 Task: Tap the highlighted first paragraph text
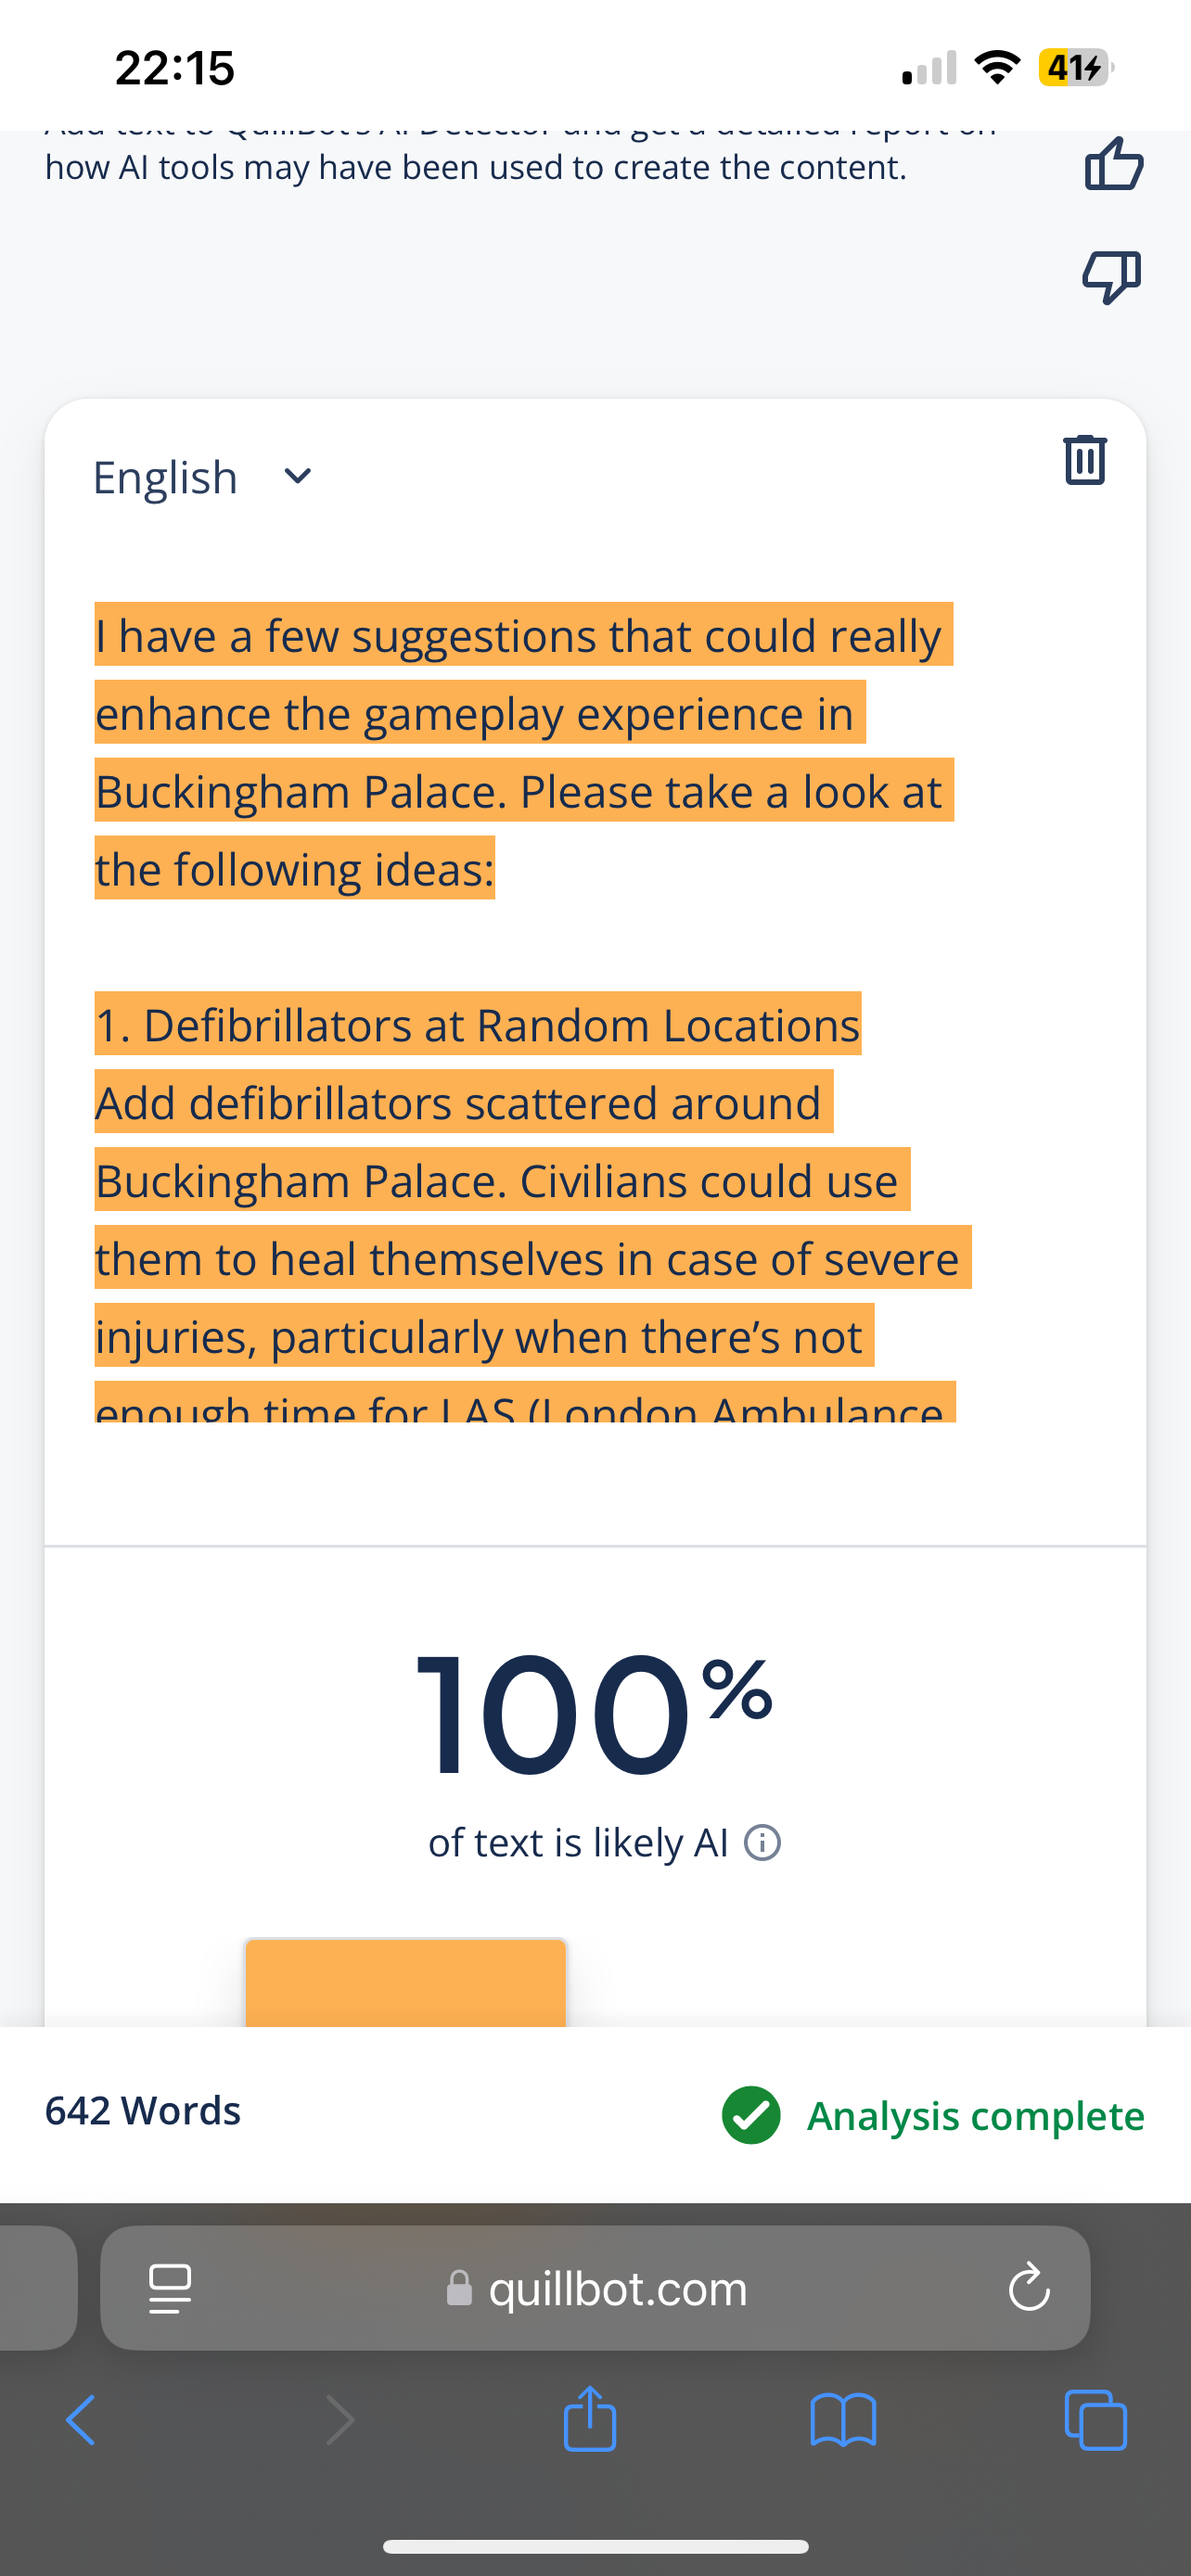[524, 751]
